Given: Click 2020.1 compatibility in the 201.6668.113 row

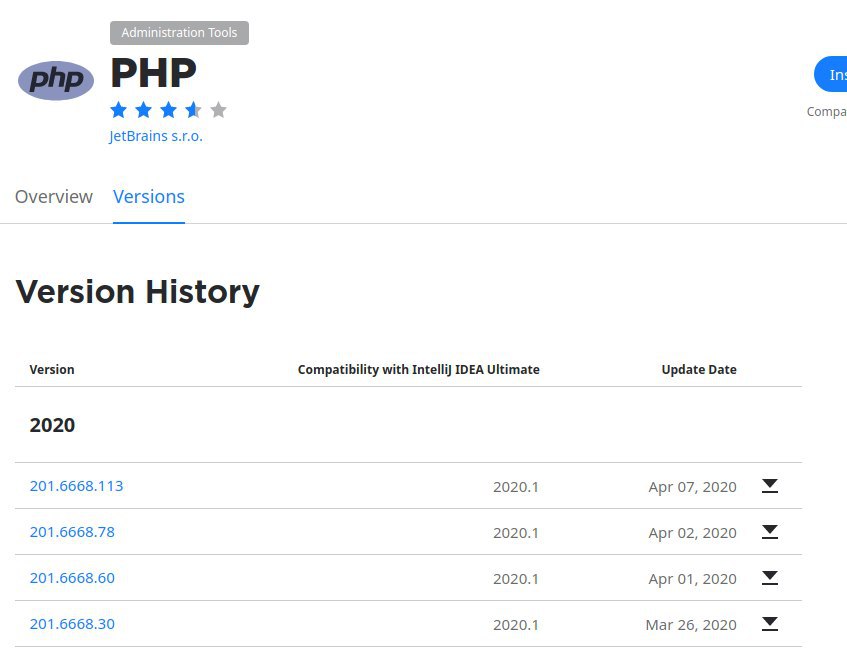Looking at the screenshot, I should [516, 487].
